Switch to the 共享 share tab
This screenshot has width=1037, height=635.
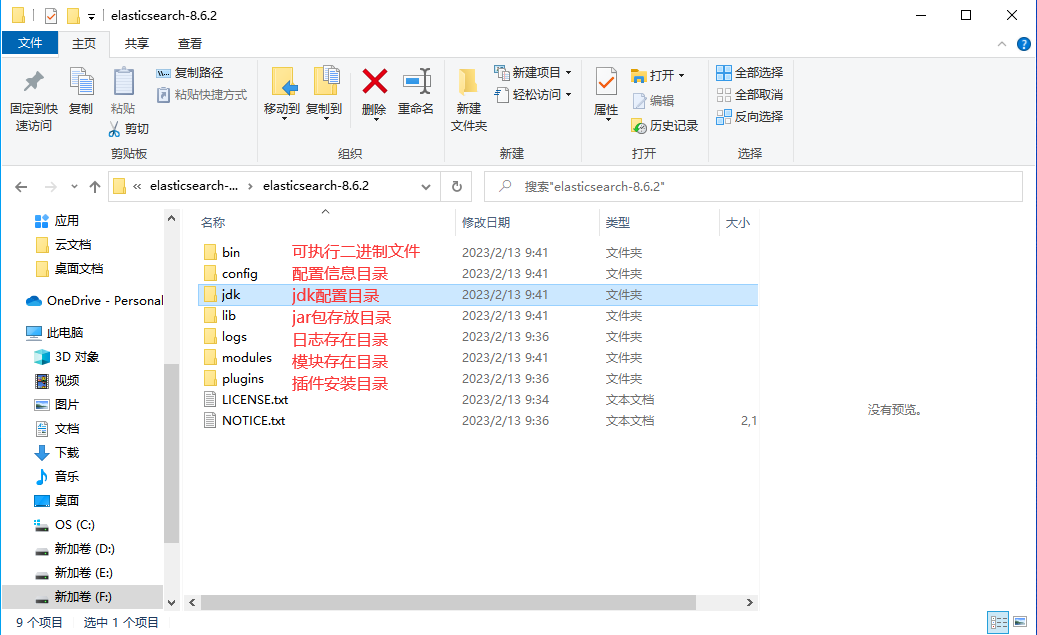click(x=137, y=44)
